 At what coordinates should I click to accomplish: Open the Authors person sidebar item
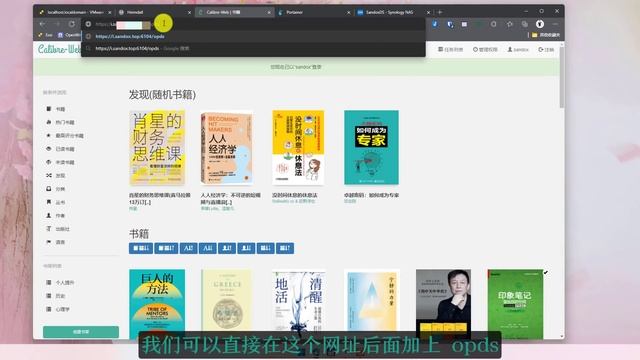(56, 216)
